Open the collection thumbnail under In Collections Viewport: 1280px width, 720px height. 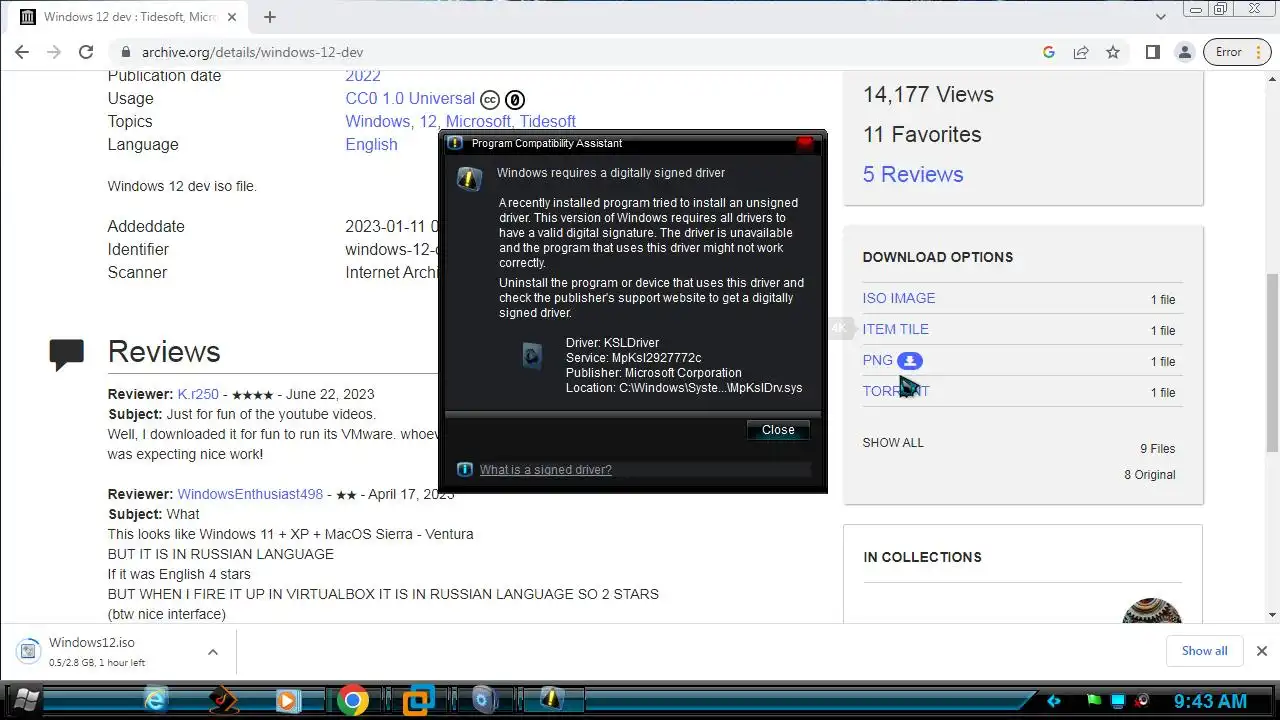(x=1152, y=610)
